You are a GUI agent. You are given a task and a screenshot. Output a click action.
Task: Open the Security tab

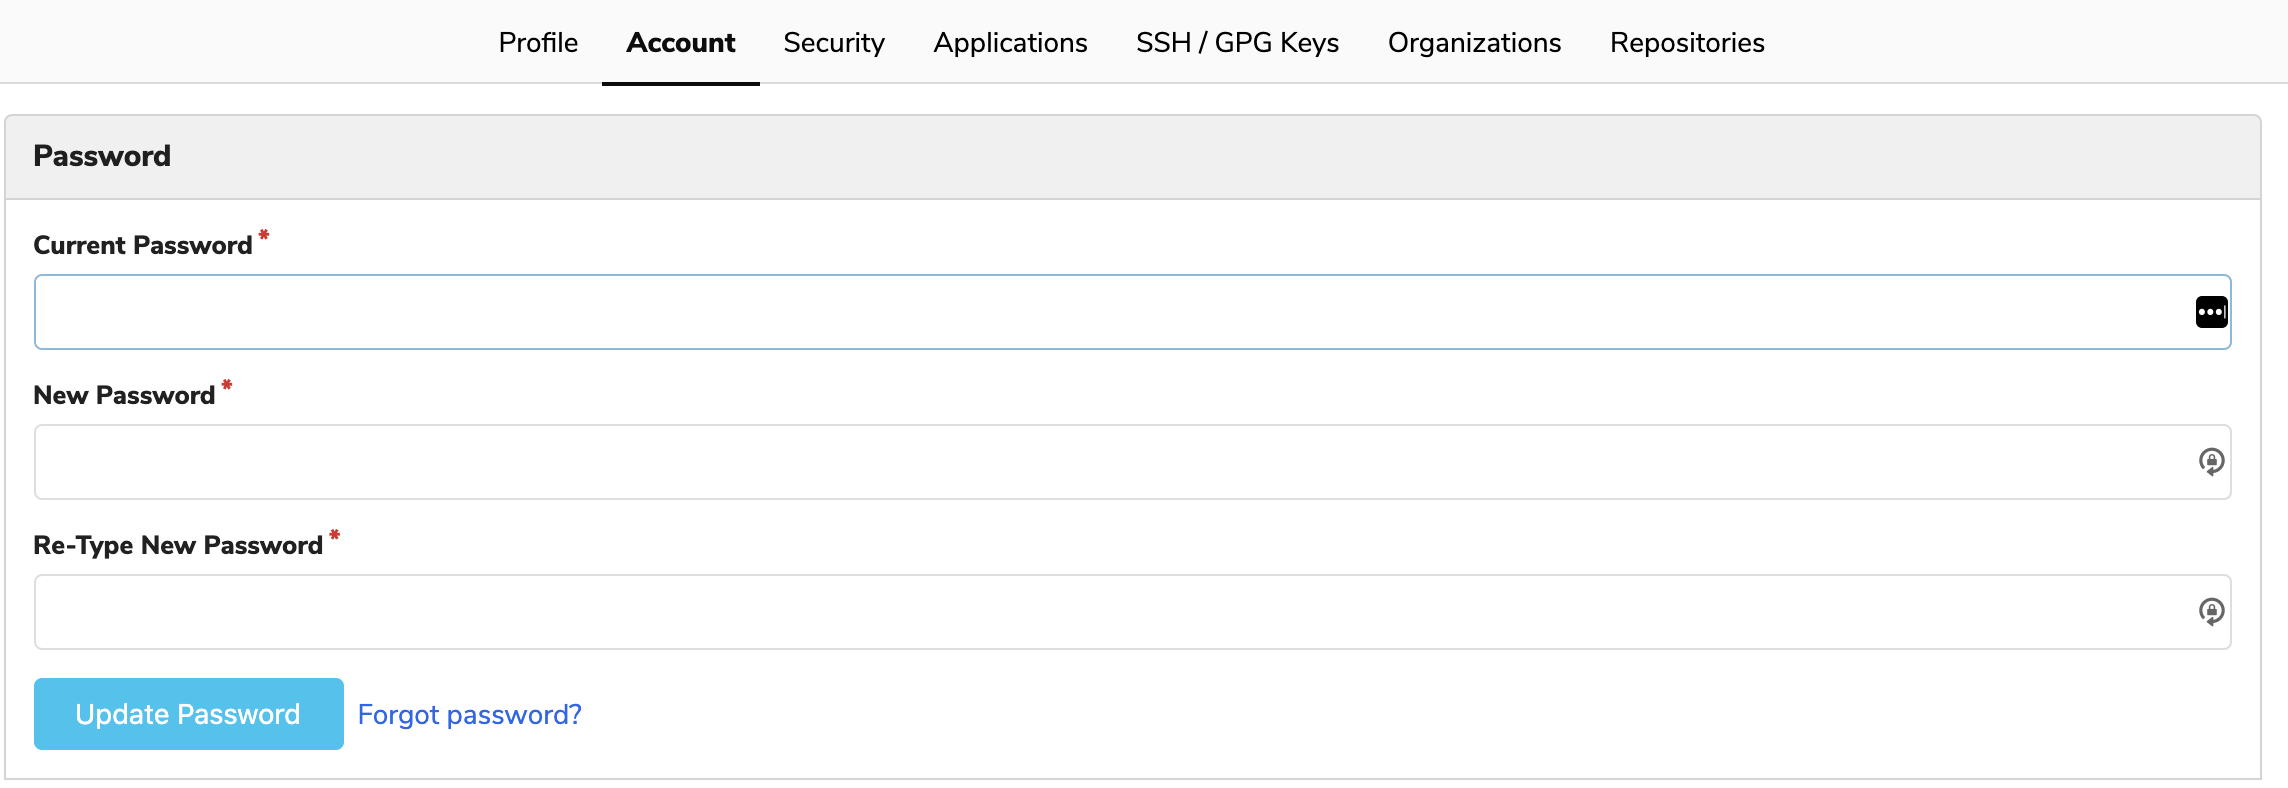coord(834,42)
